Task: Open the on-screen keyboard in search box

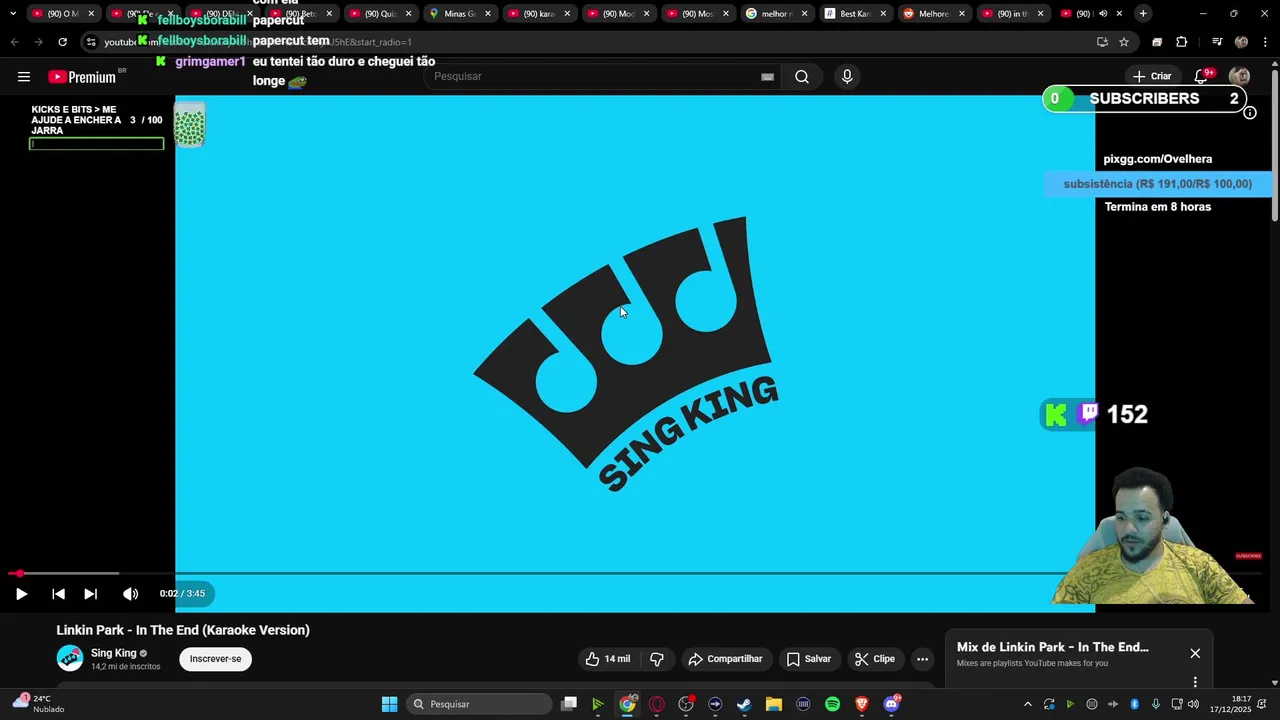Action: [x=767, y=77]
